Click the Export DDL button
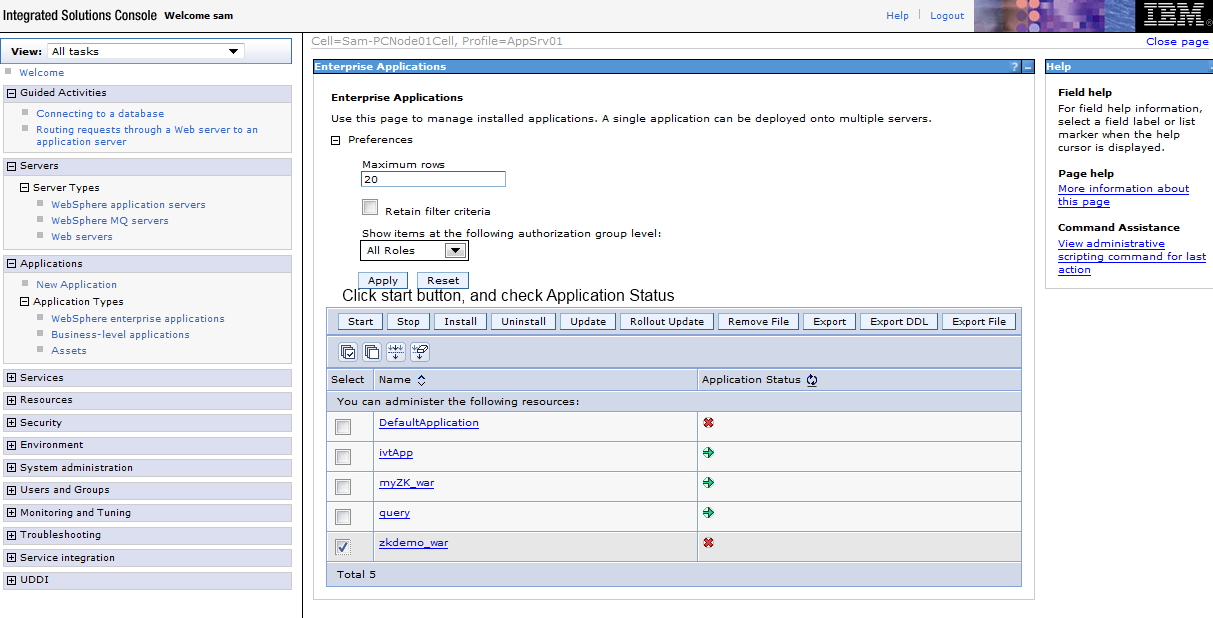This screenshot has height=618, width=1213. [900, 322]
